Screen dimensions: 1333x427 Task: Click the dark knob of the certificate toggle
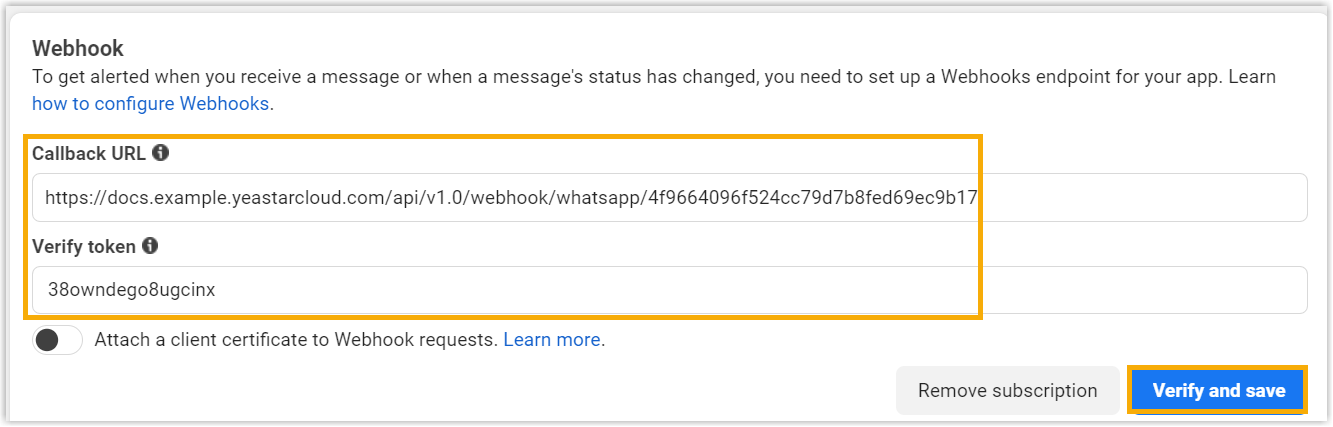(x=47, y=340)
